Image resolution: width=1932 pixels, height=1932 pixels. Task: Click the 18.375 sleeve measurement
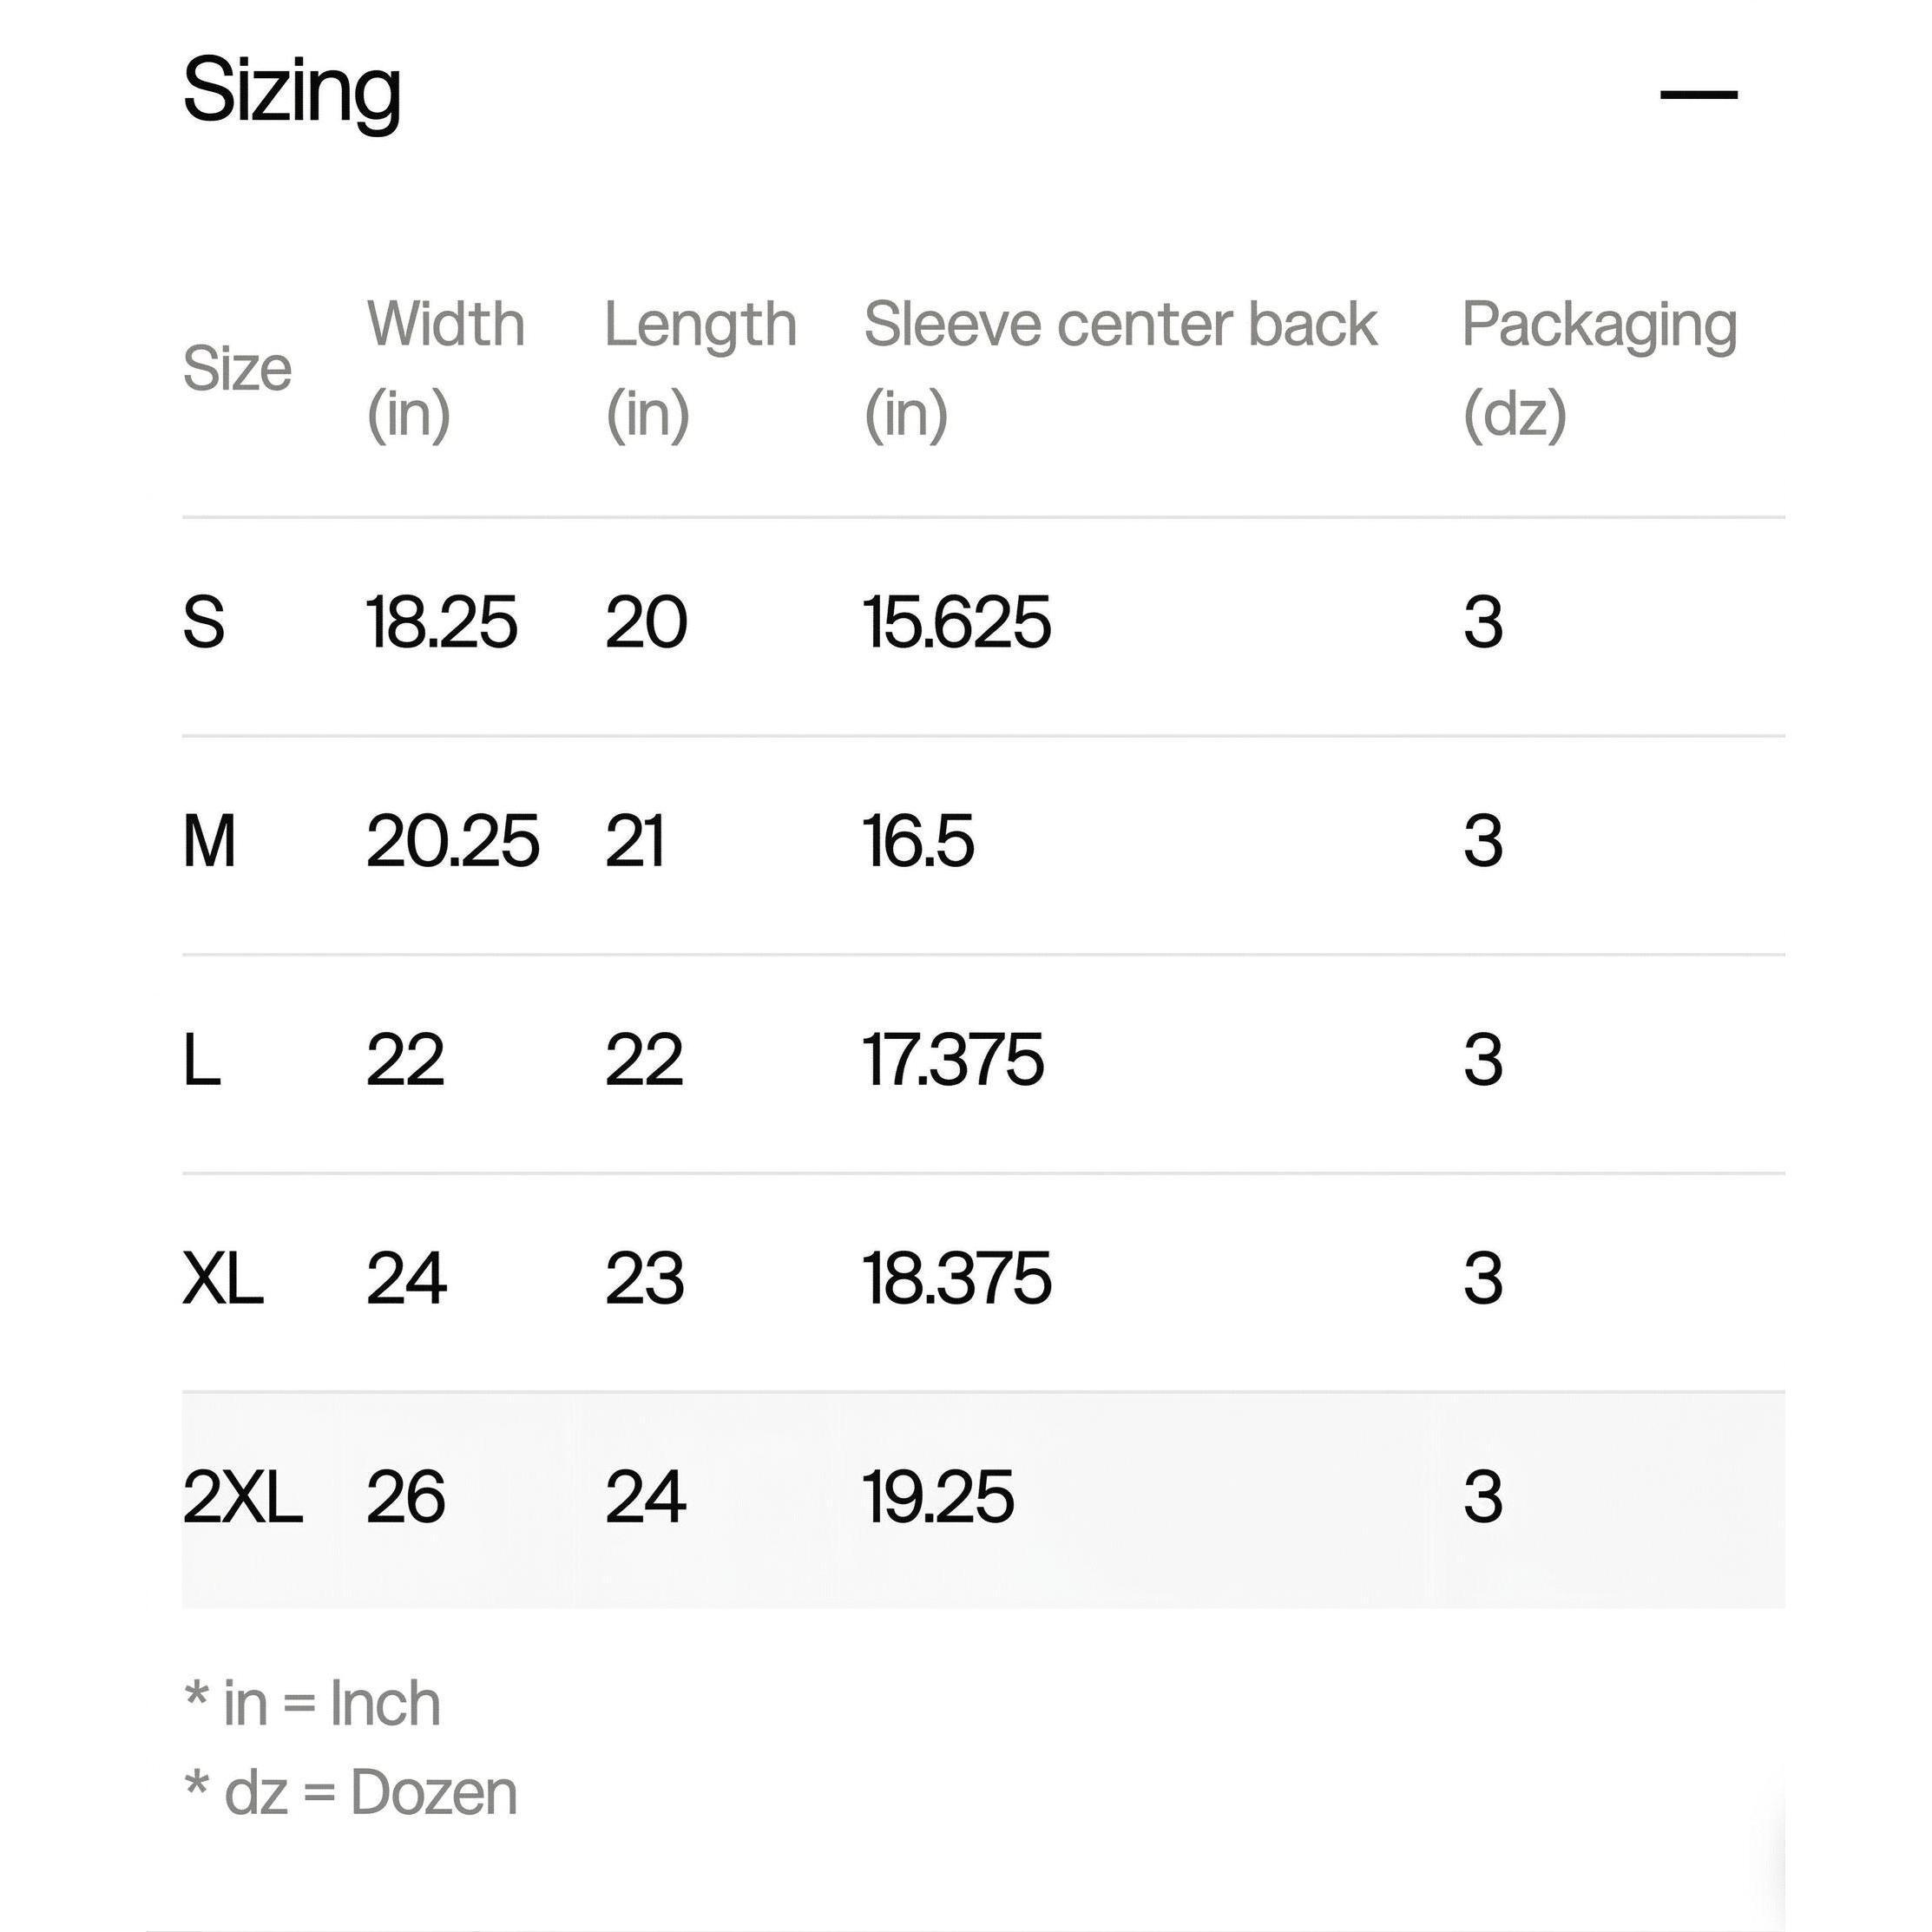coord(956,1278)
